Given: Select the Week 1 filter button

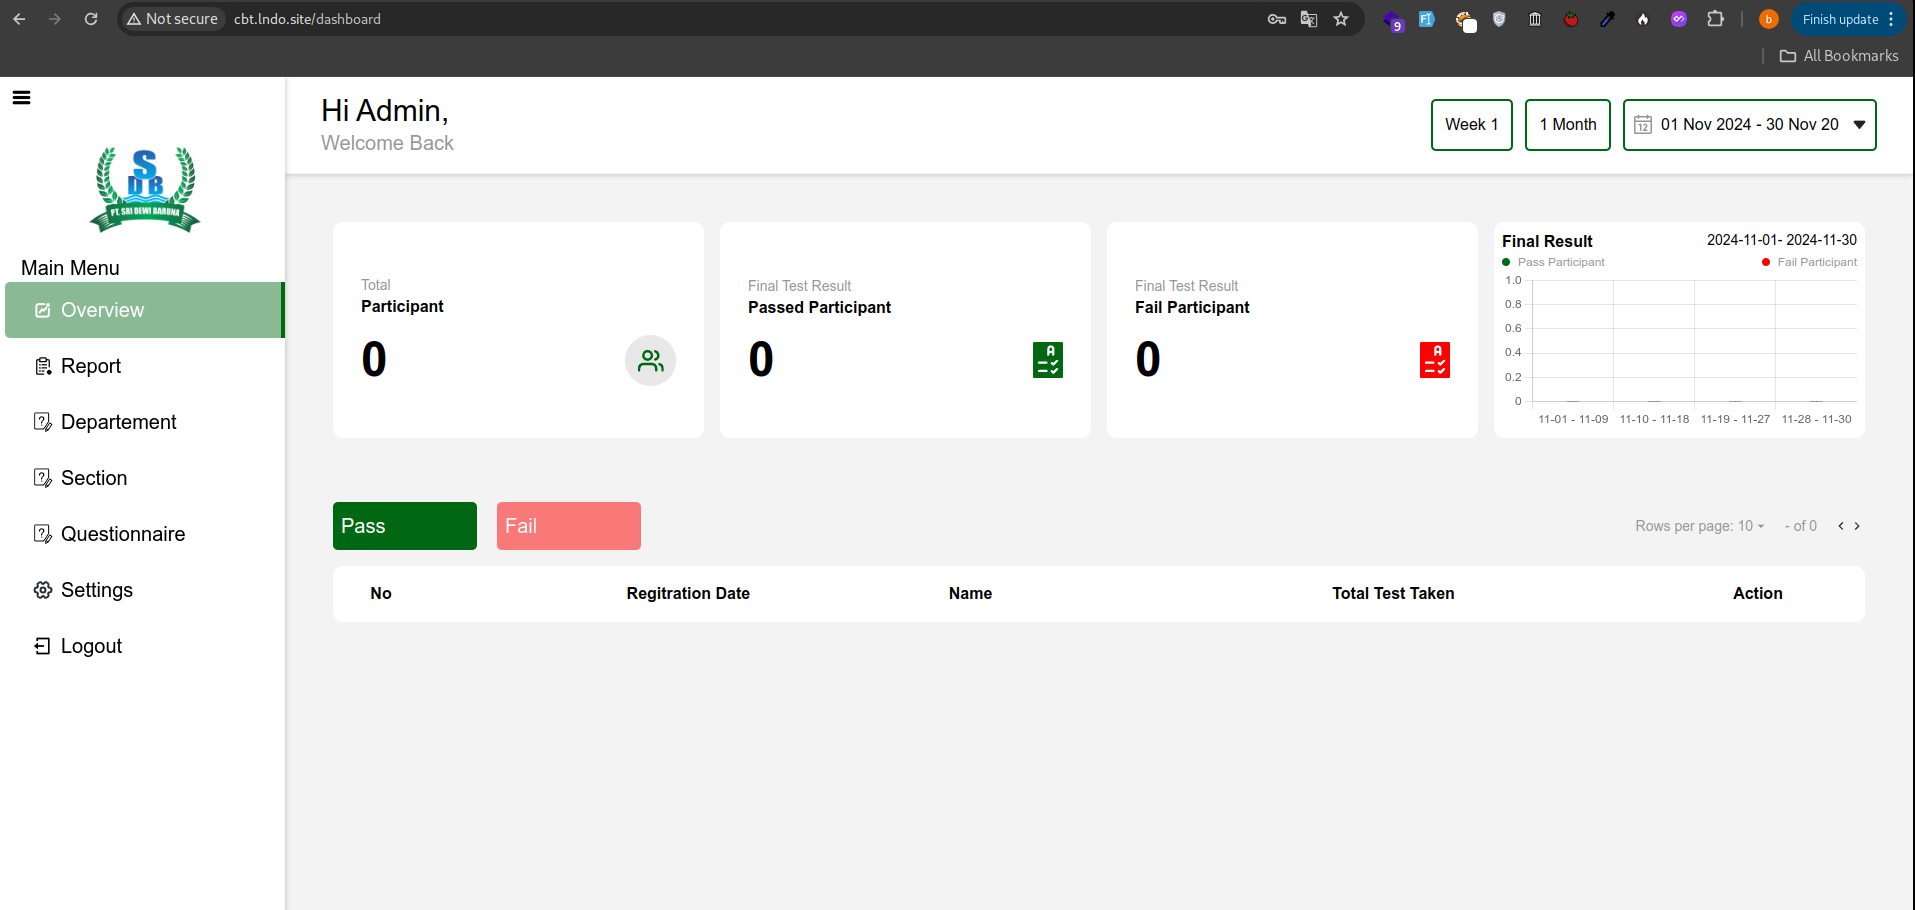Looking at the screenshot, I should tap(1471, 125).
